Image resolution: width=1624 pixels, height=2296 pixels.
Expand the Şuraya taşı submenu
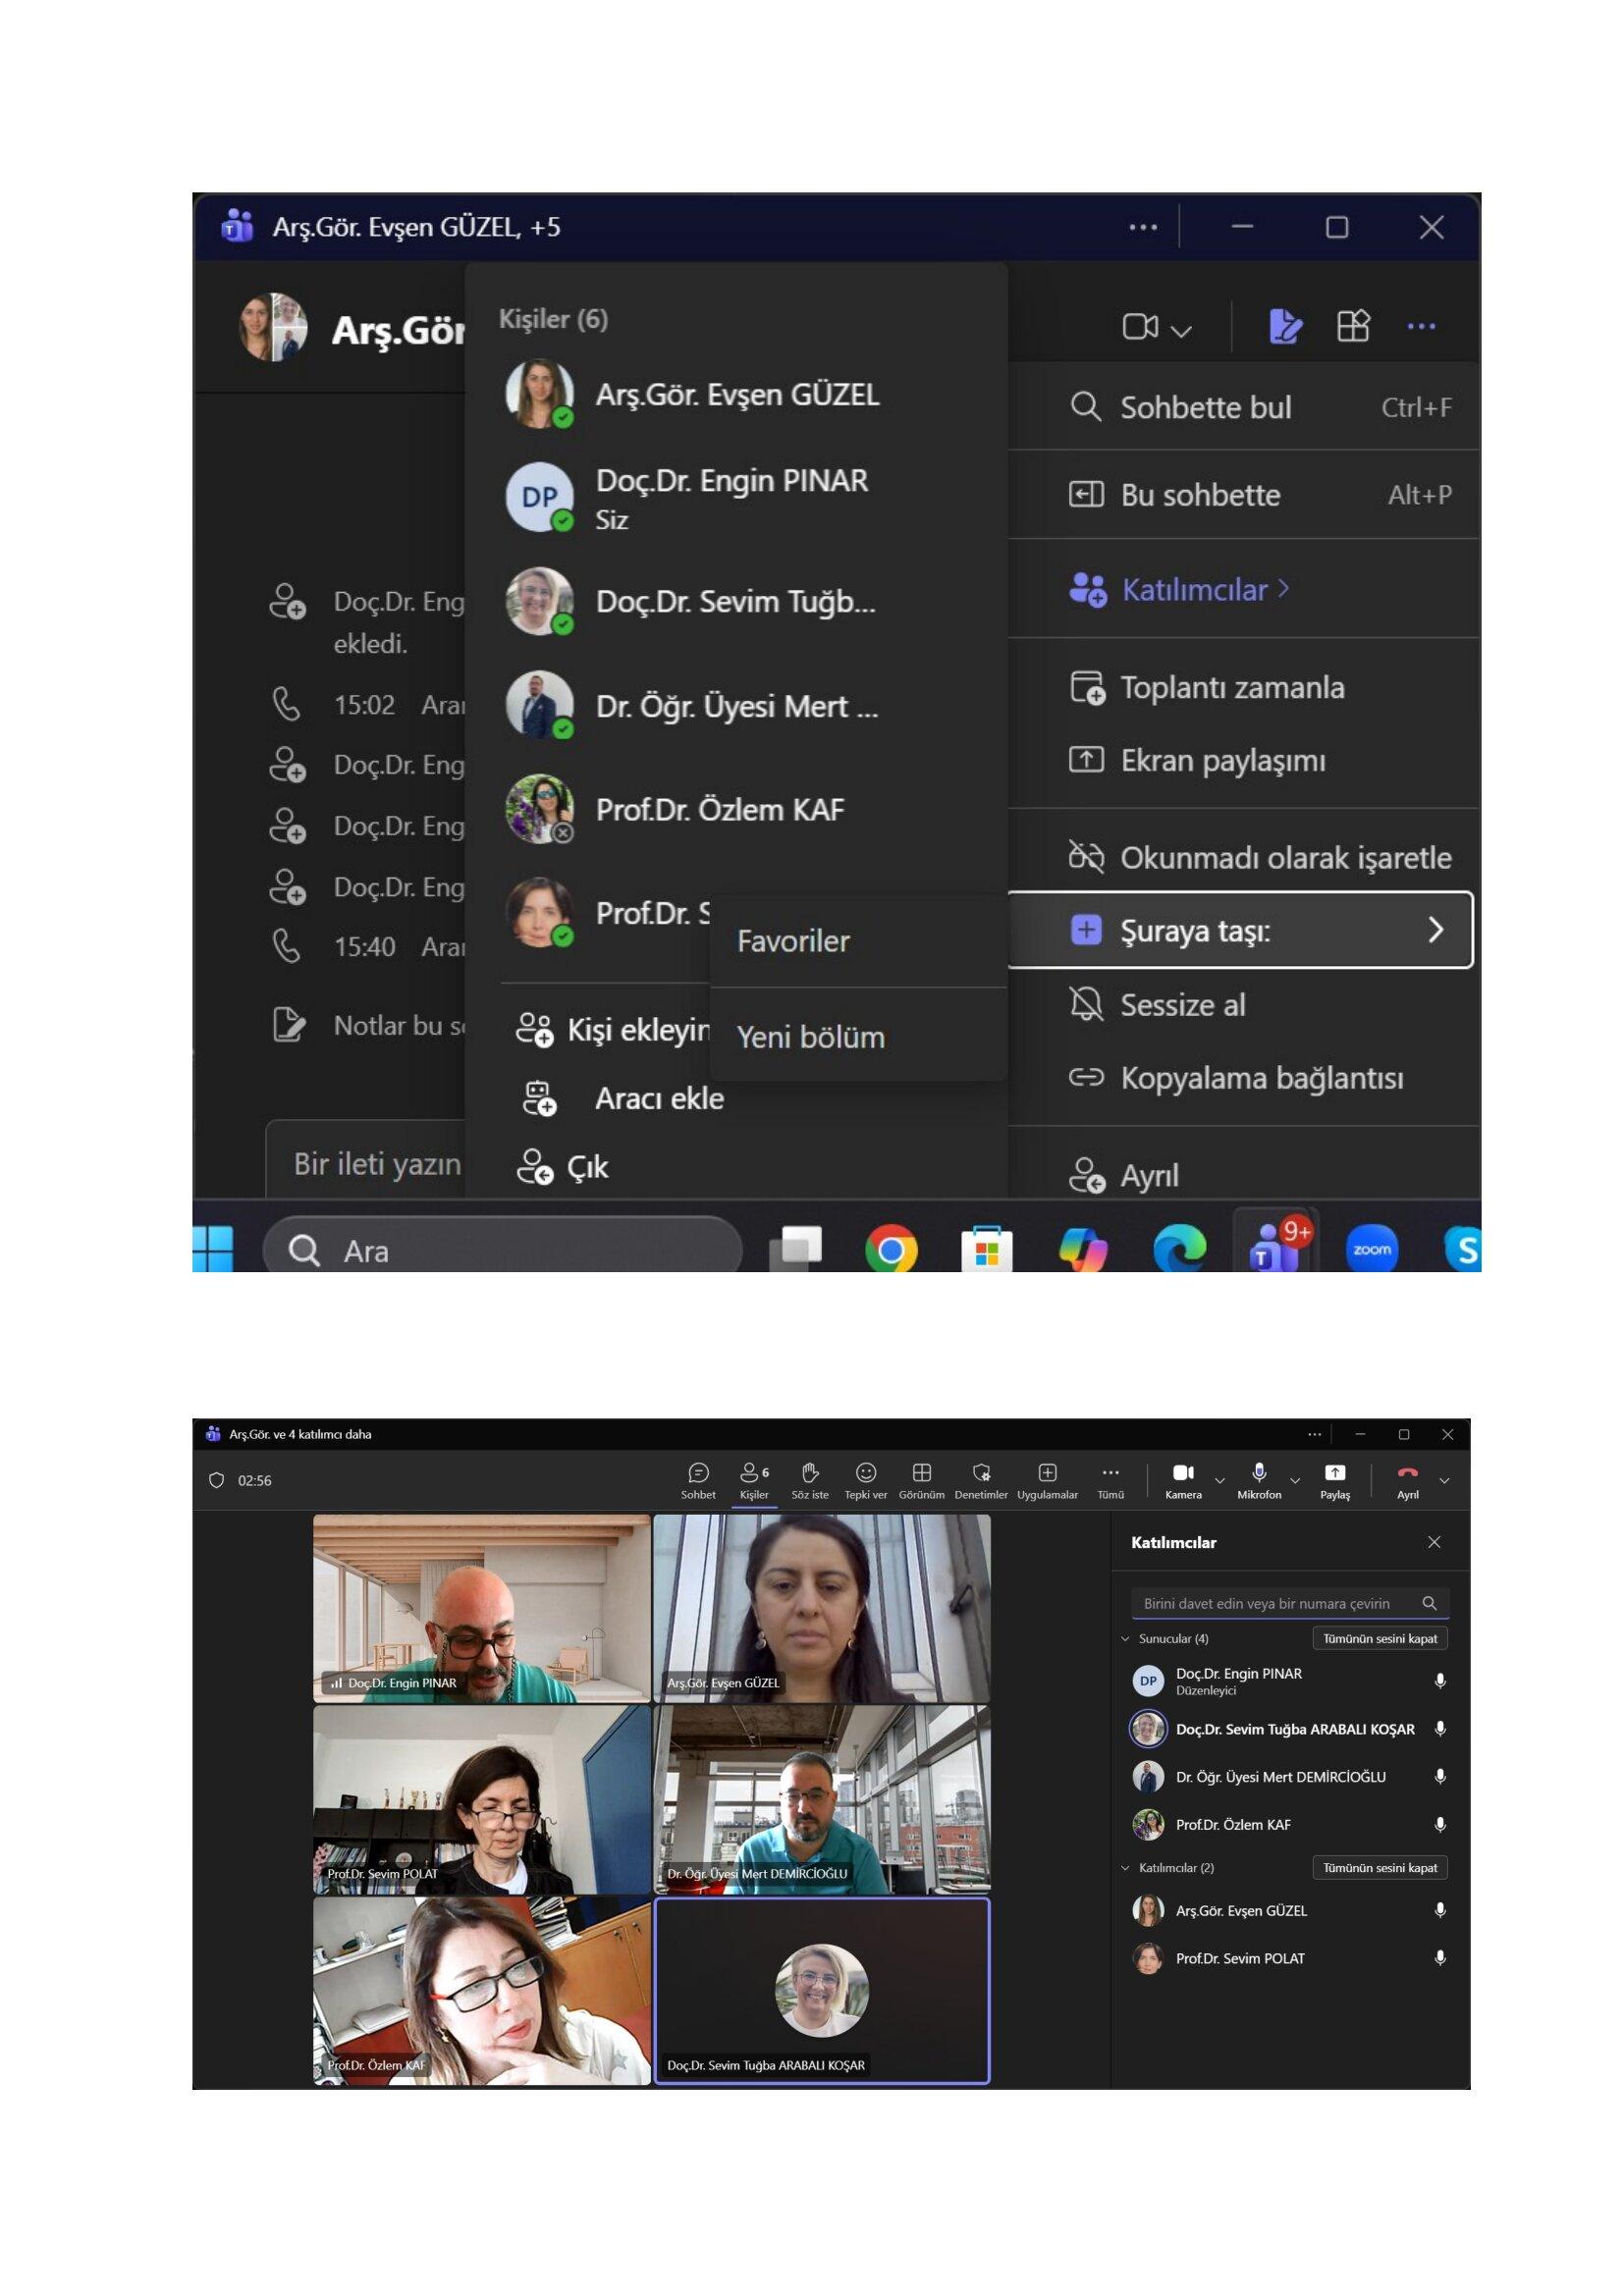[1240, 930]
